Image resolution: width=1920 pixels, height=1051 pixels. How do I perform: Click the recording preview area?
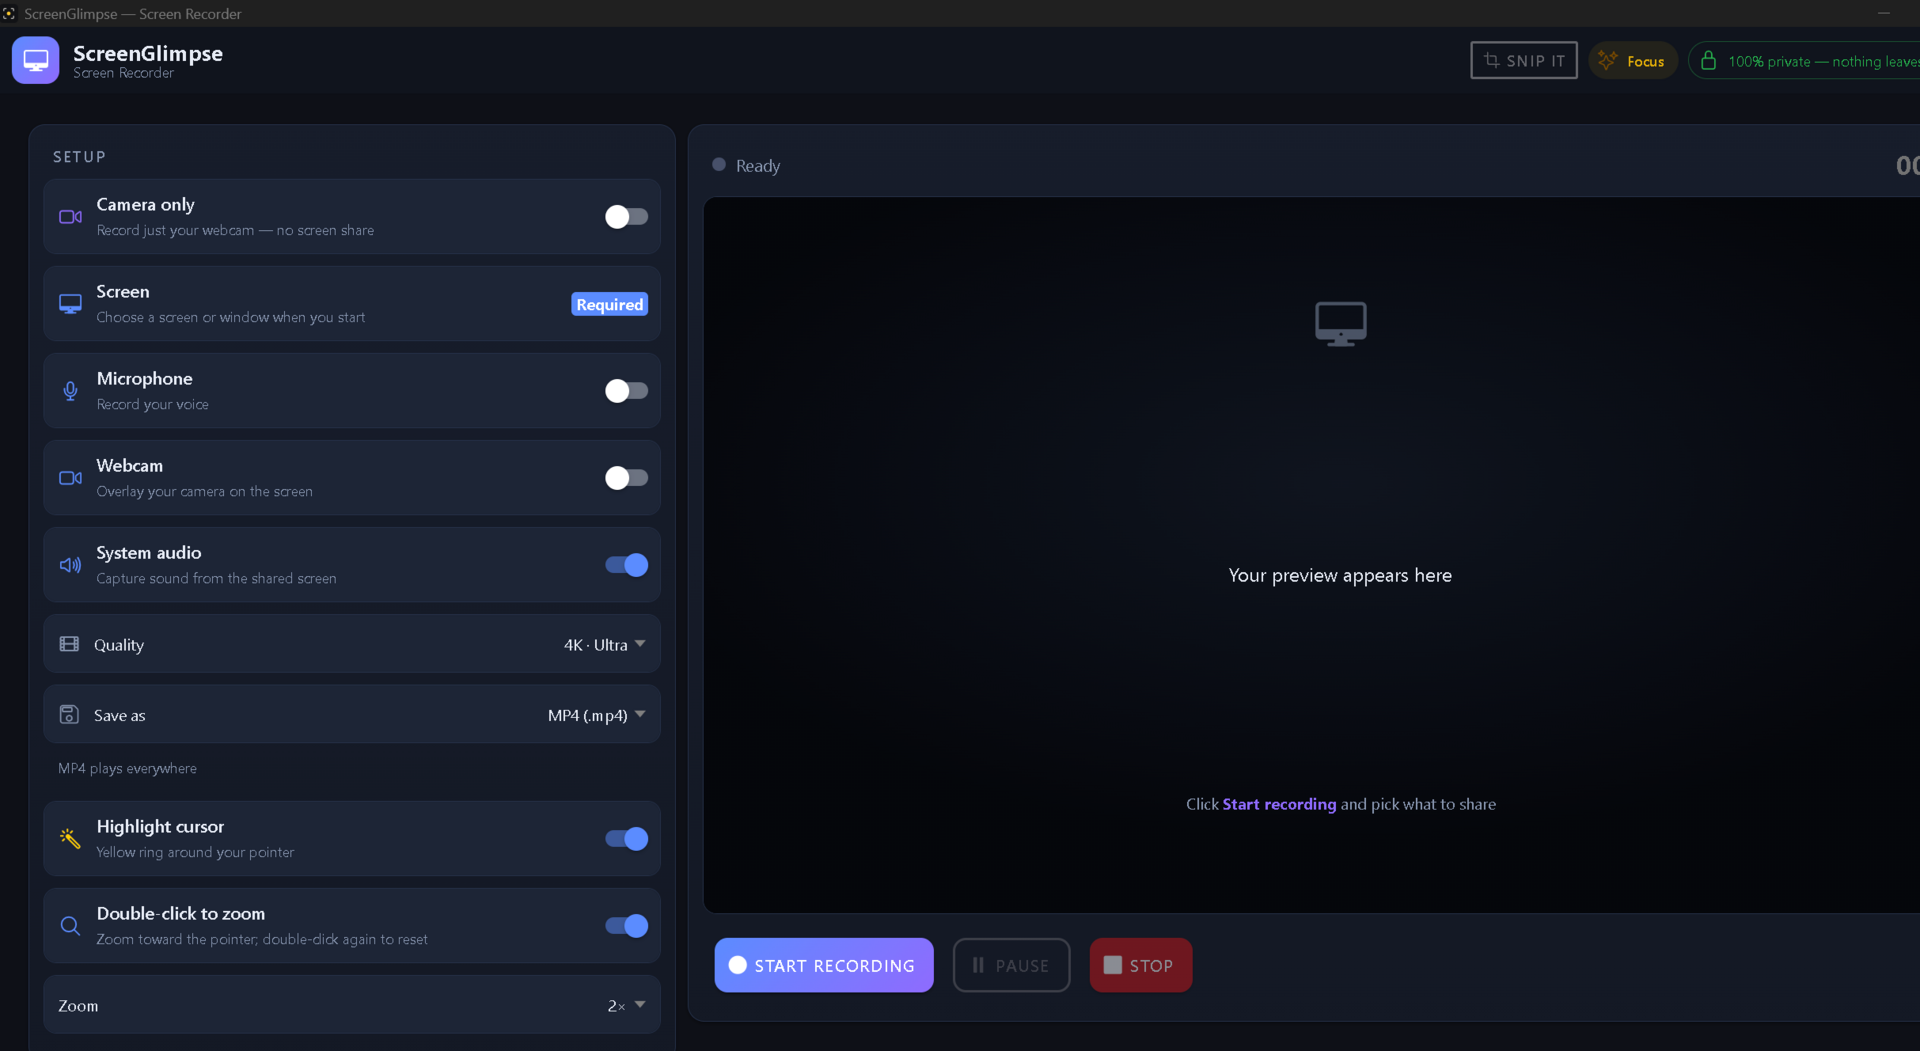(1311, 555)
